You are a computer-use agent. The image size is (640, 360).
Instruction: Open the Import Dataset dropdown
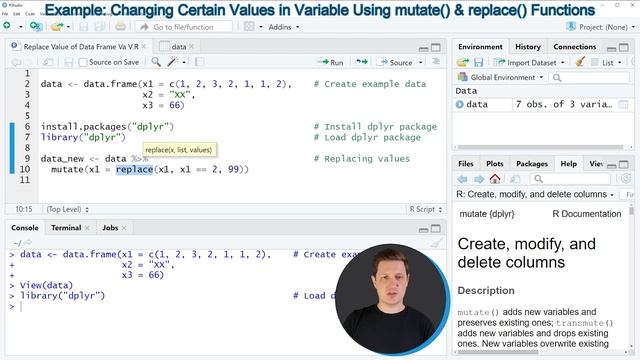(529, 62)
